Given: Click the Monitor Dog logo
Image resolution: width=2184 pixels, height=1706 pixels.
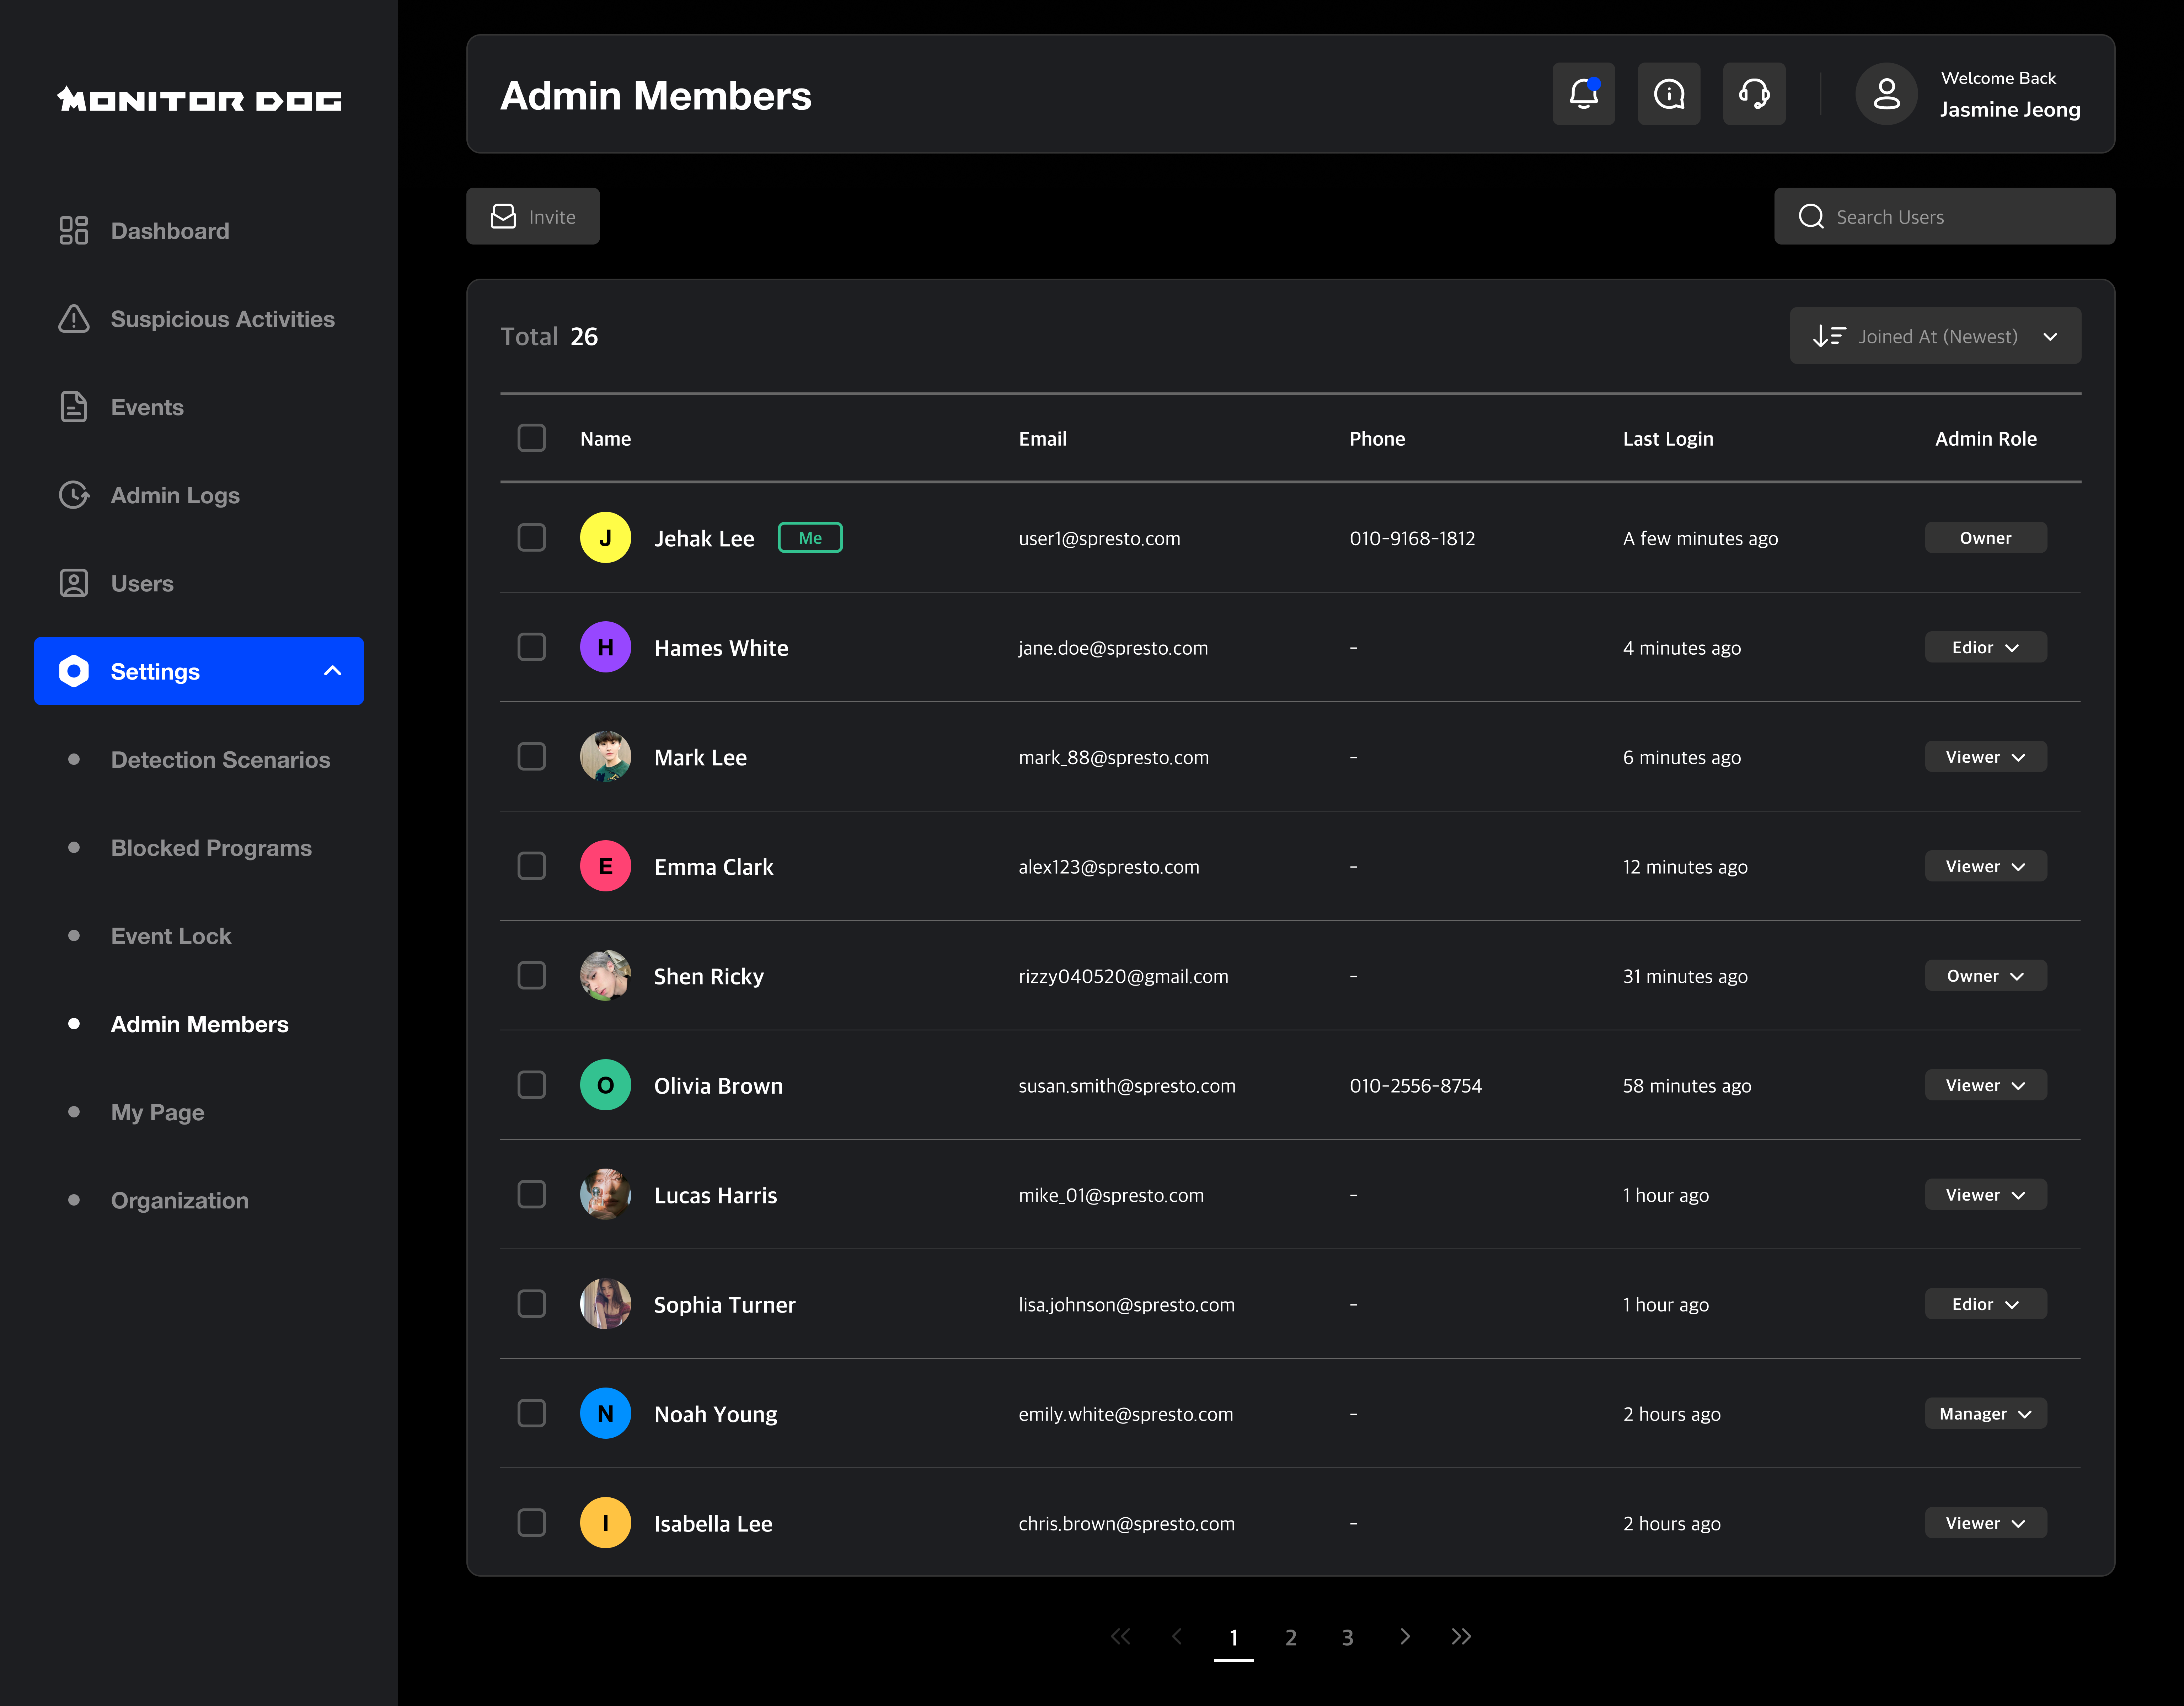Looking at the screenshot, I should (199, 100).
